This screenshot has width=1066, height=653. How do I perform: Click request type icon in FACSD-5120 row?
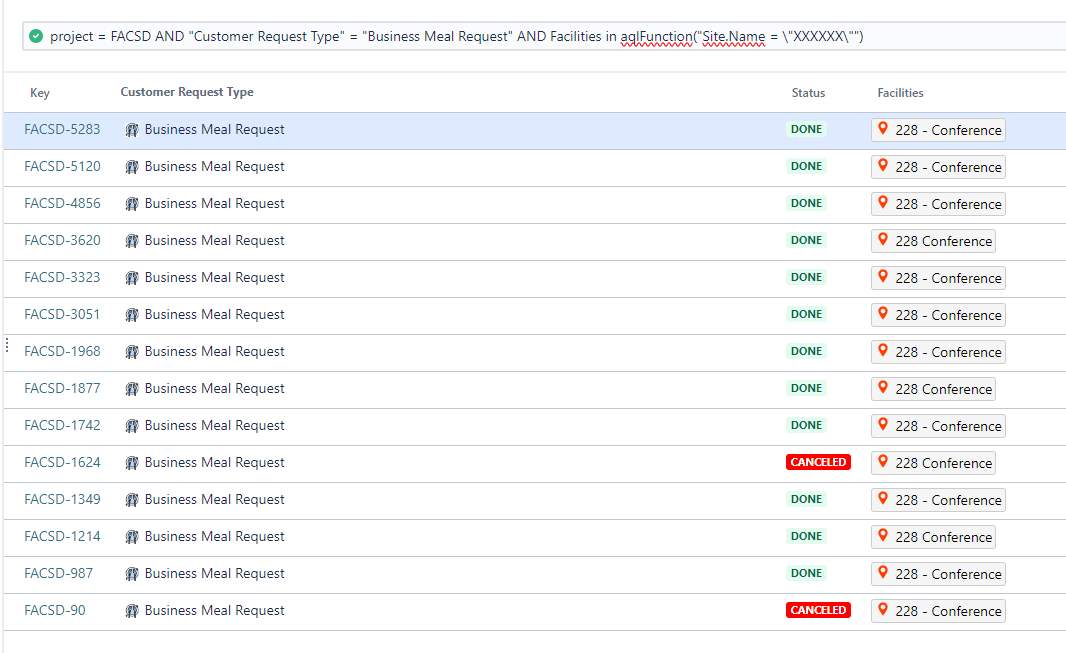click(132, 167)
